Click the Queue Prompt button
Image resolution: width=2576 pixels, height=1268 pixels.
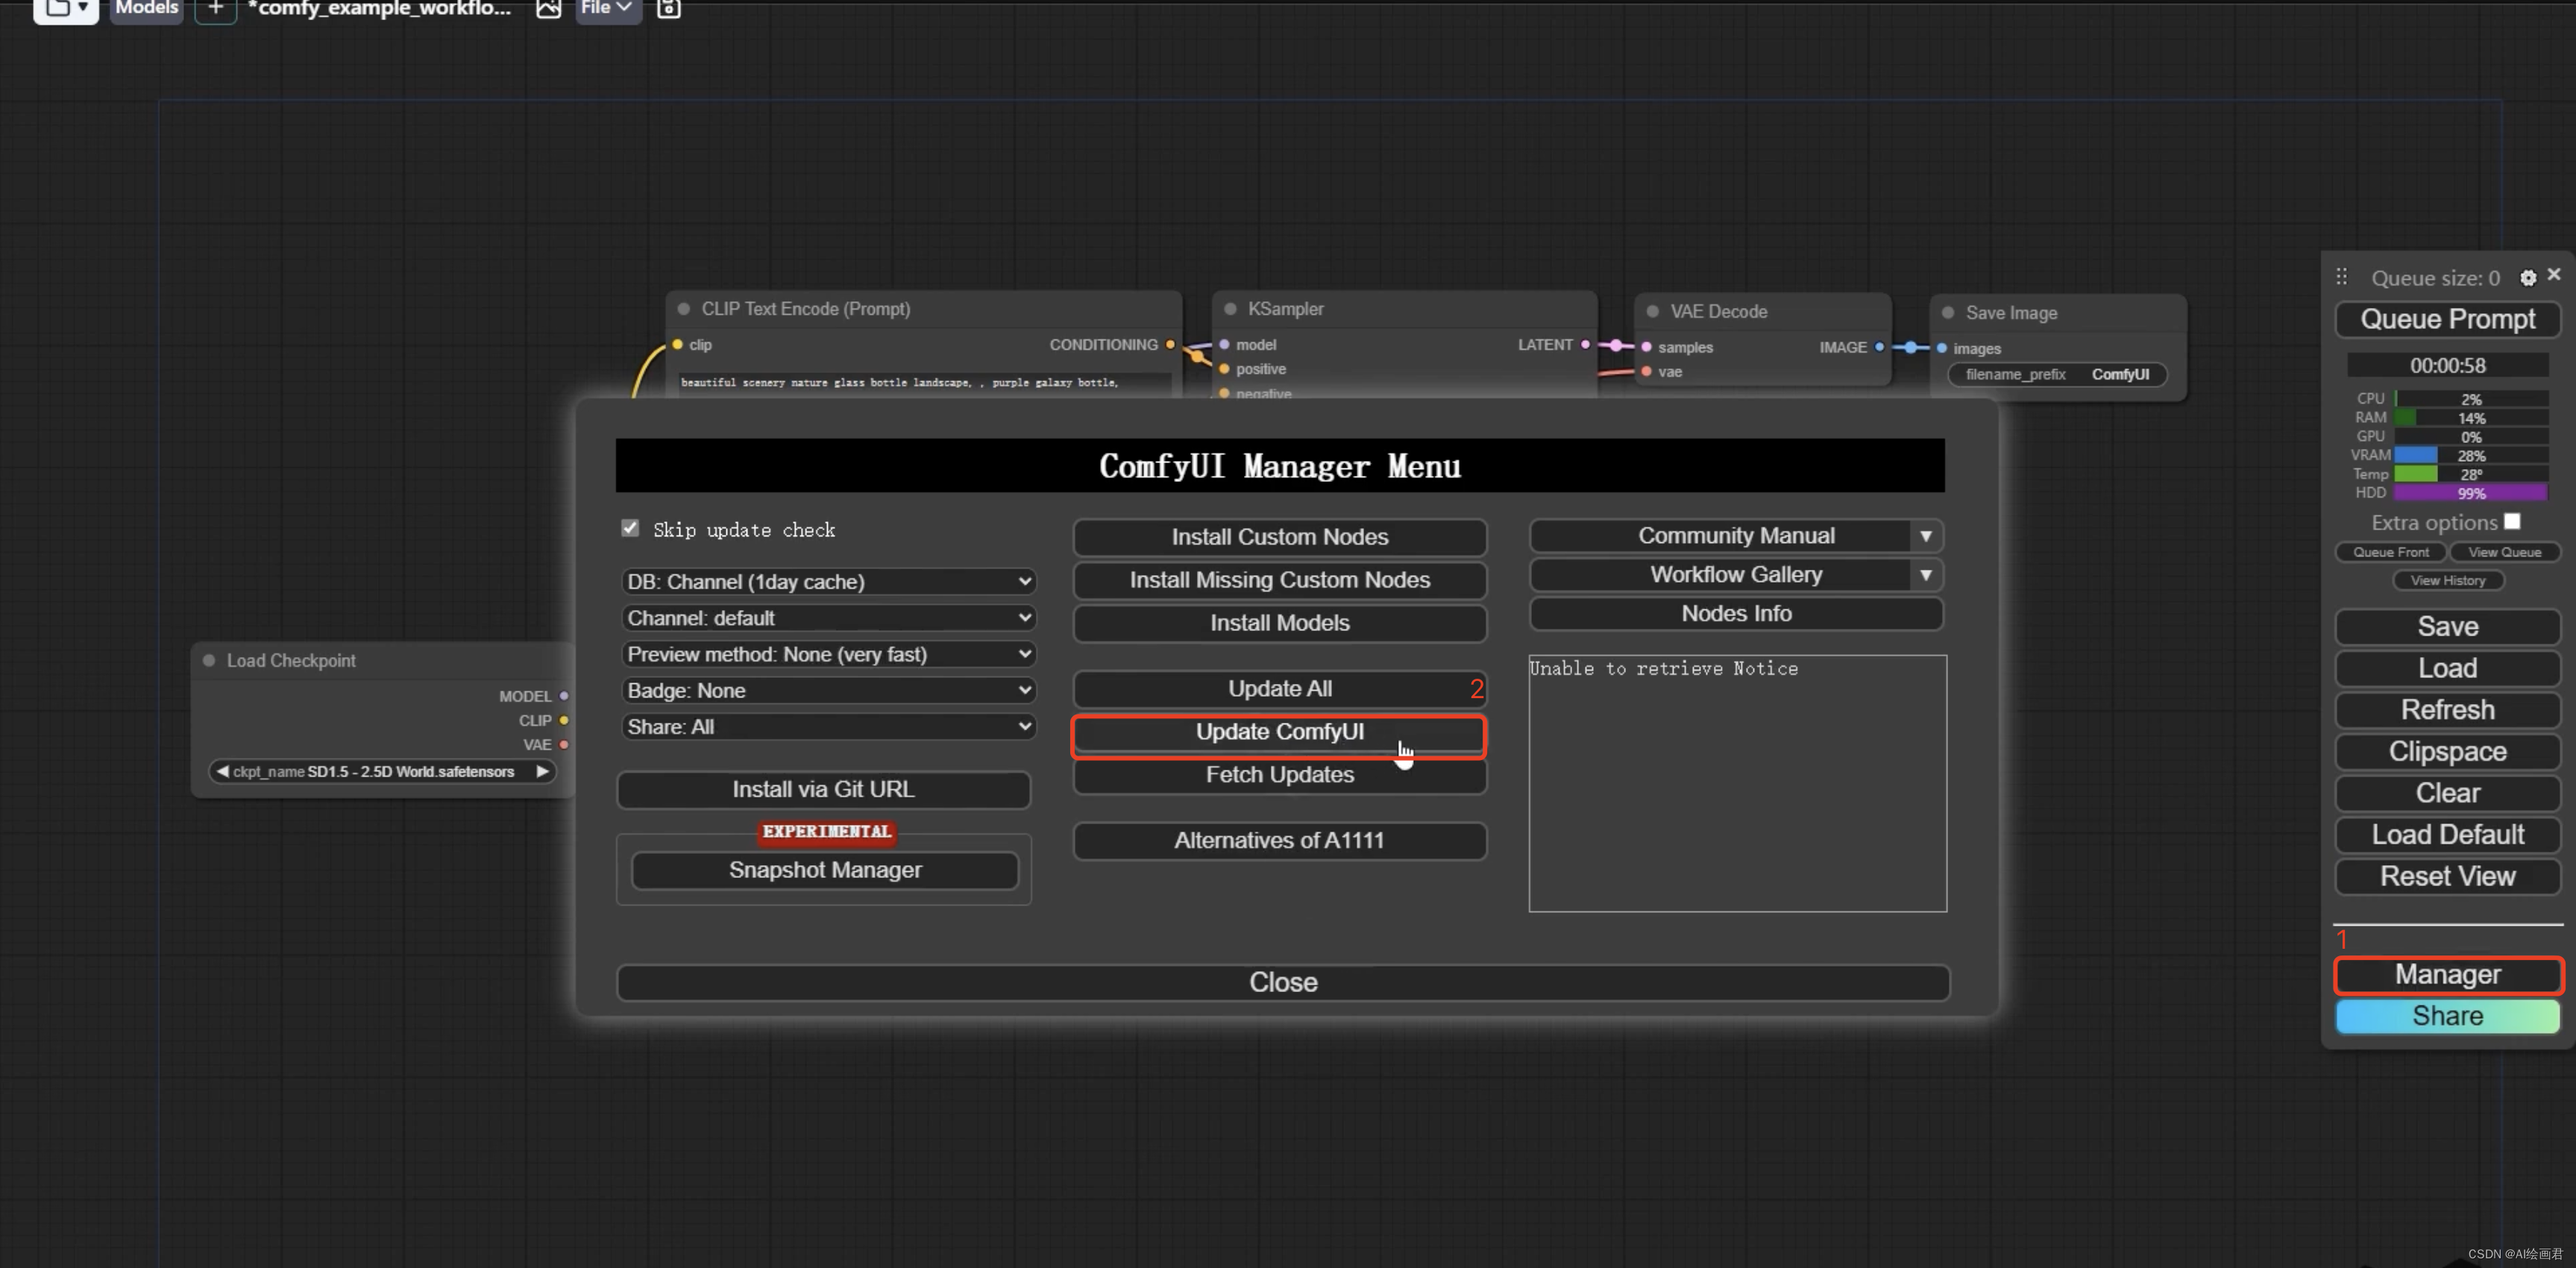tap(2447, 319)
